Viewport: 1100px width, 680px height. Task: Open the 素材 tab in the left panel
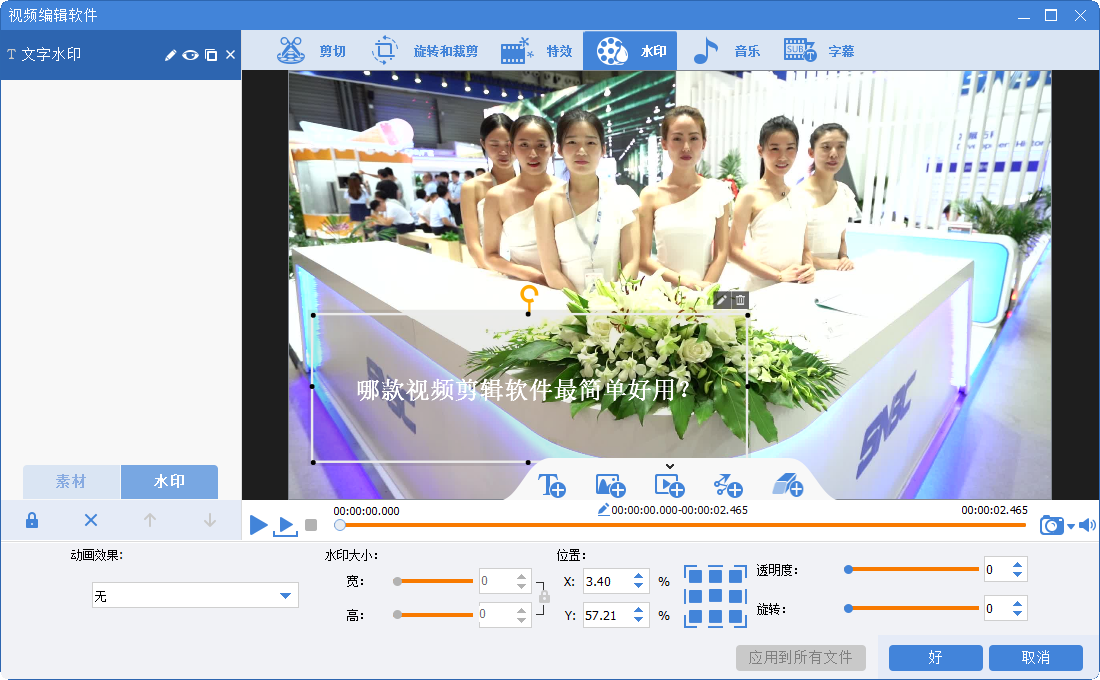[71, 482]
